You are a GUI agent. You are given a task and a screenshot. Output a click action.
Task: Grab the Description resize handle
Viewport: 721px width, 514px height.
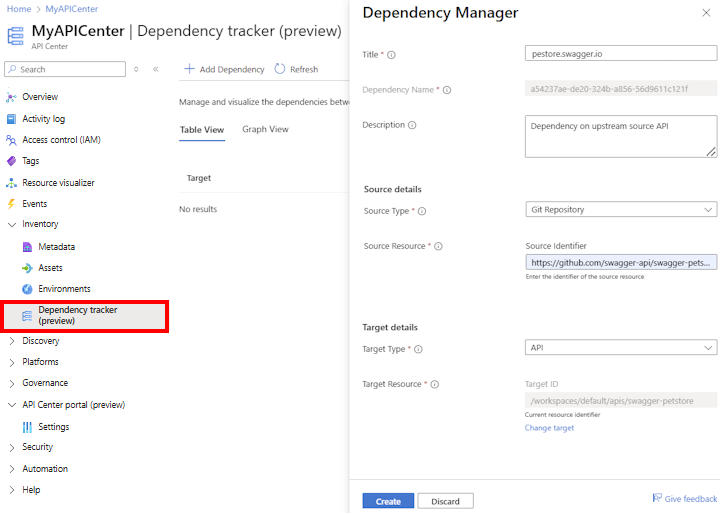pyautogui.click(x=711, y=152)
